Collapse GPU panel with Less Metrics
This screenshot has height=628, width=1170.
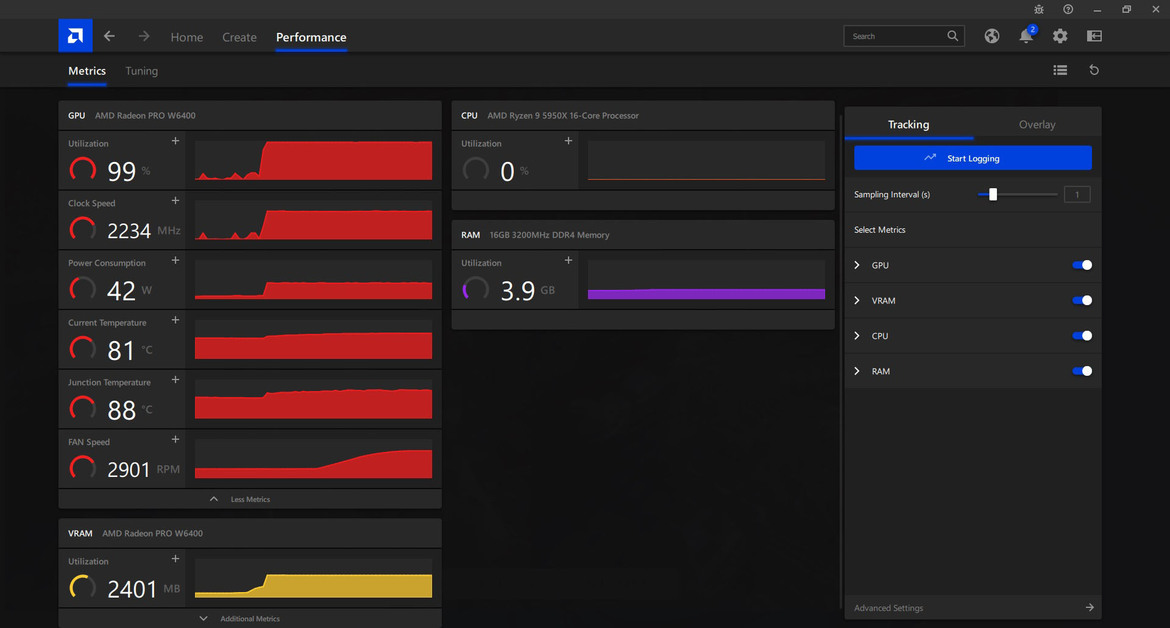[x=250, y=499]
